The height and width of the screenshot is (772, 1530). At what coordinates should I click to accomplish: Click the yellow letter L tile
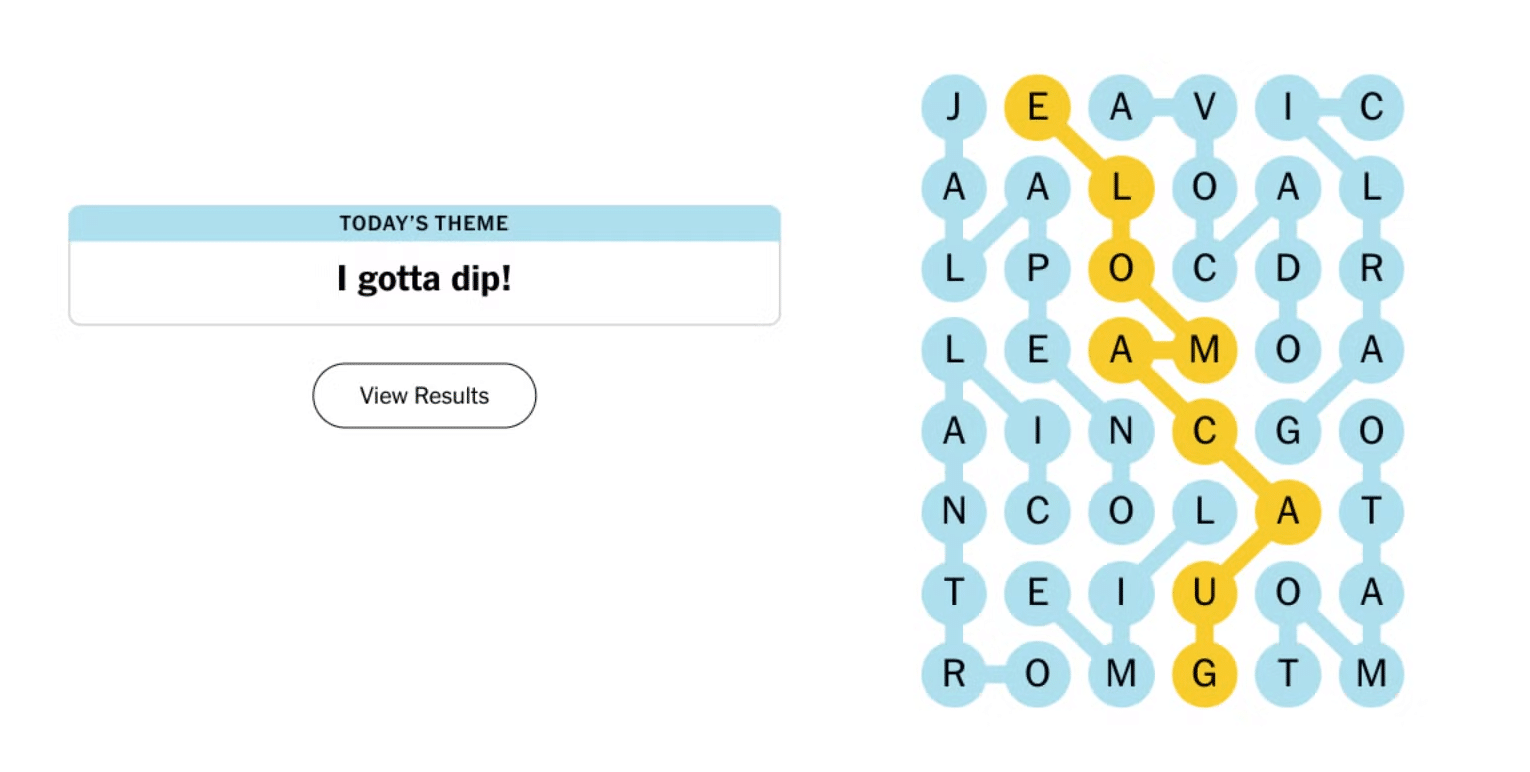(1121, 188)
